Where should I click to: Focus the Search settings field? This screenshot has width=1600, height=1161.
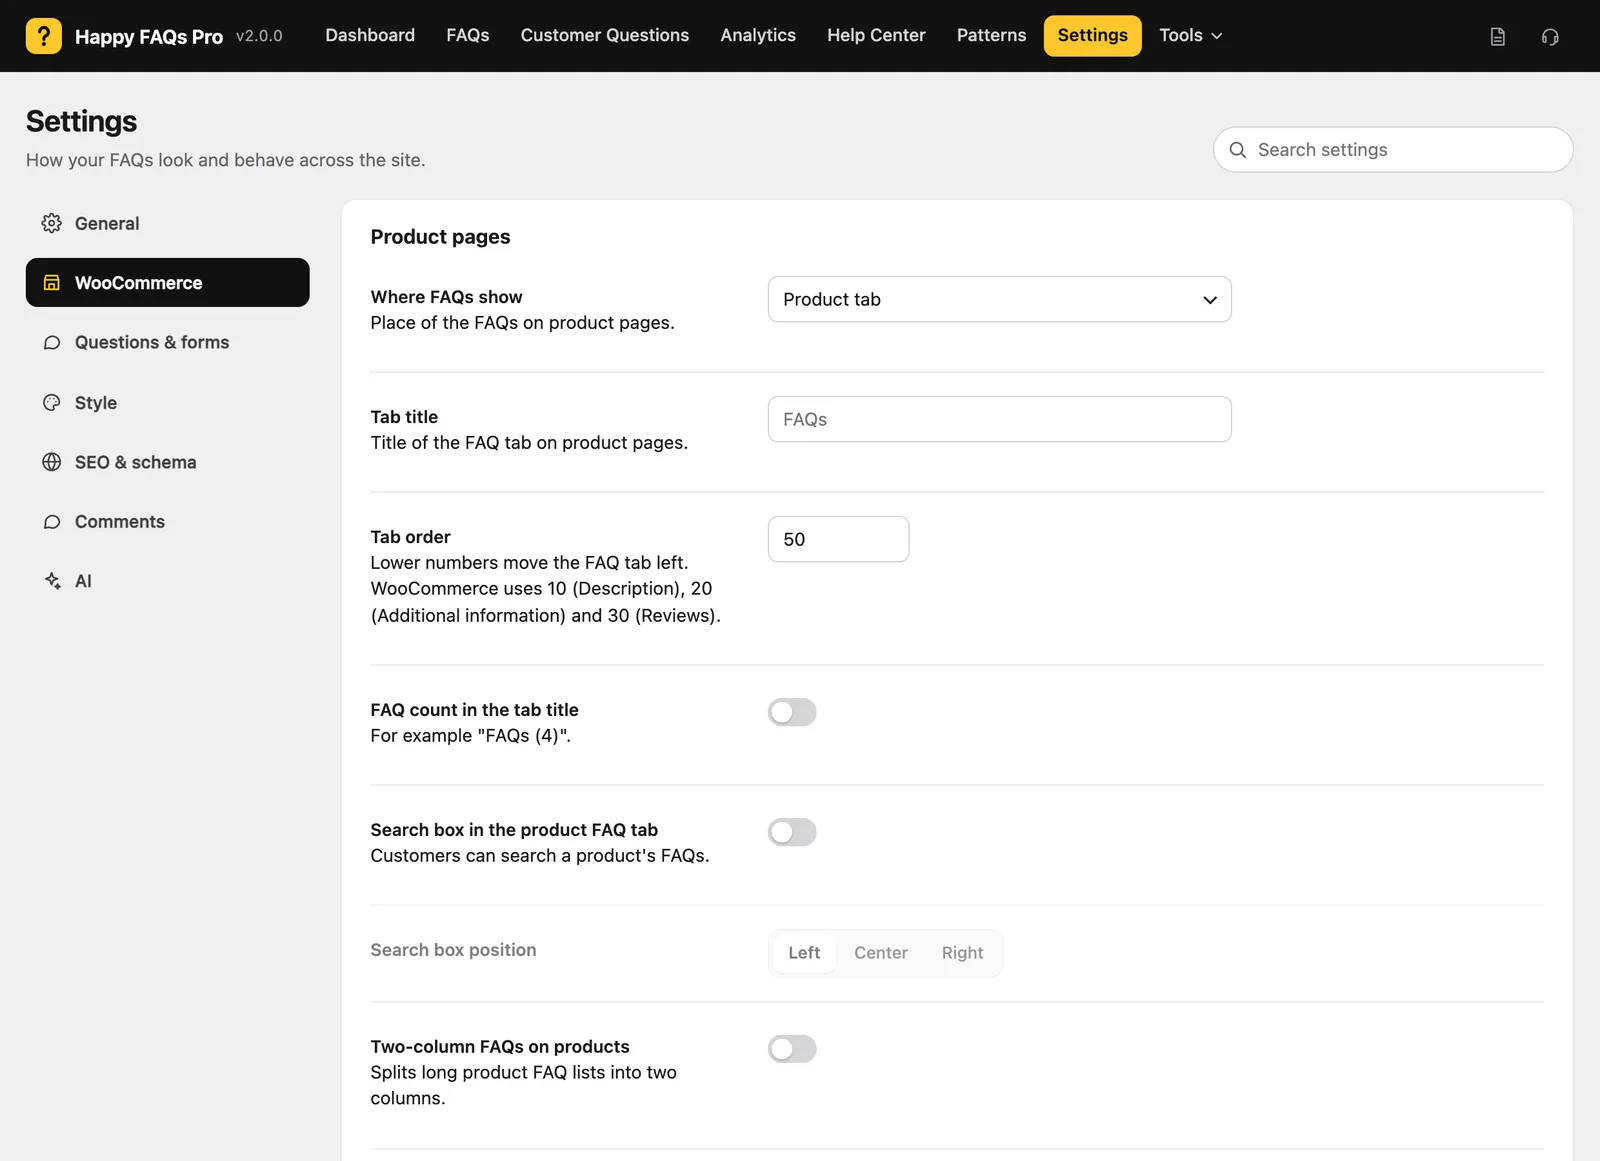1393,150
